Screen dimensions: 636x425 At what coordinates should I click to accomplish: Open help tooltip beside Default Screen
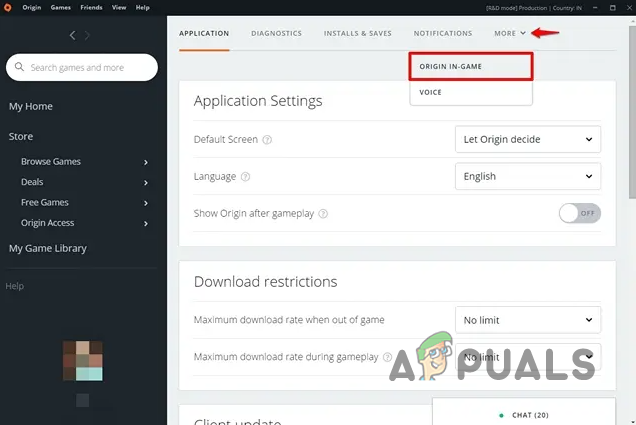point(267,140)
